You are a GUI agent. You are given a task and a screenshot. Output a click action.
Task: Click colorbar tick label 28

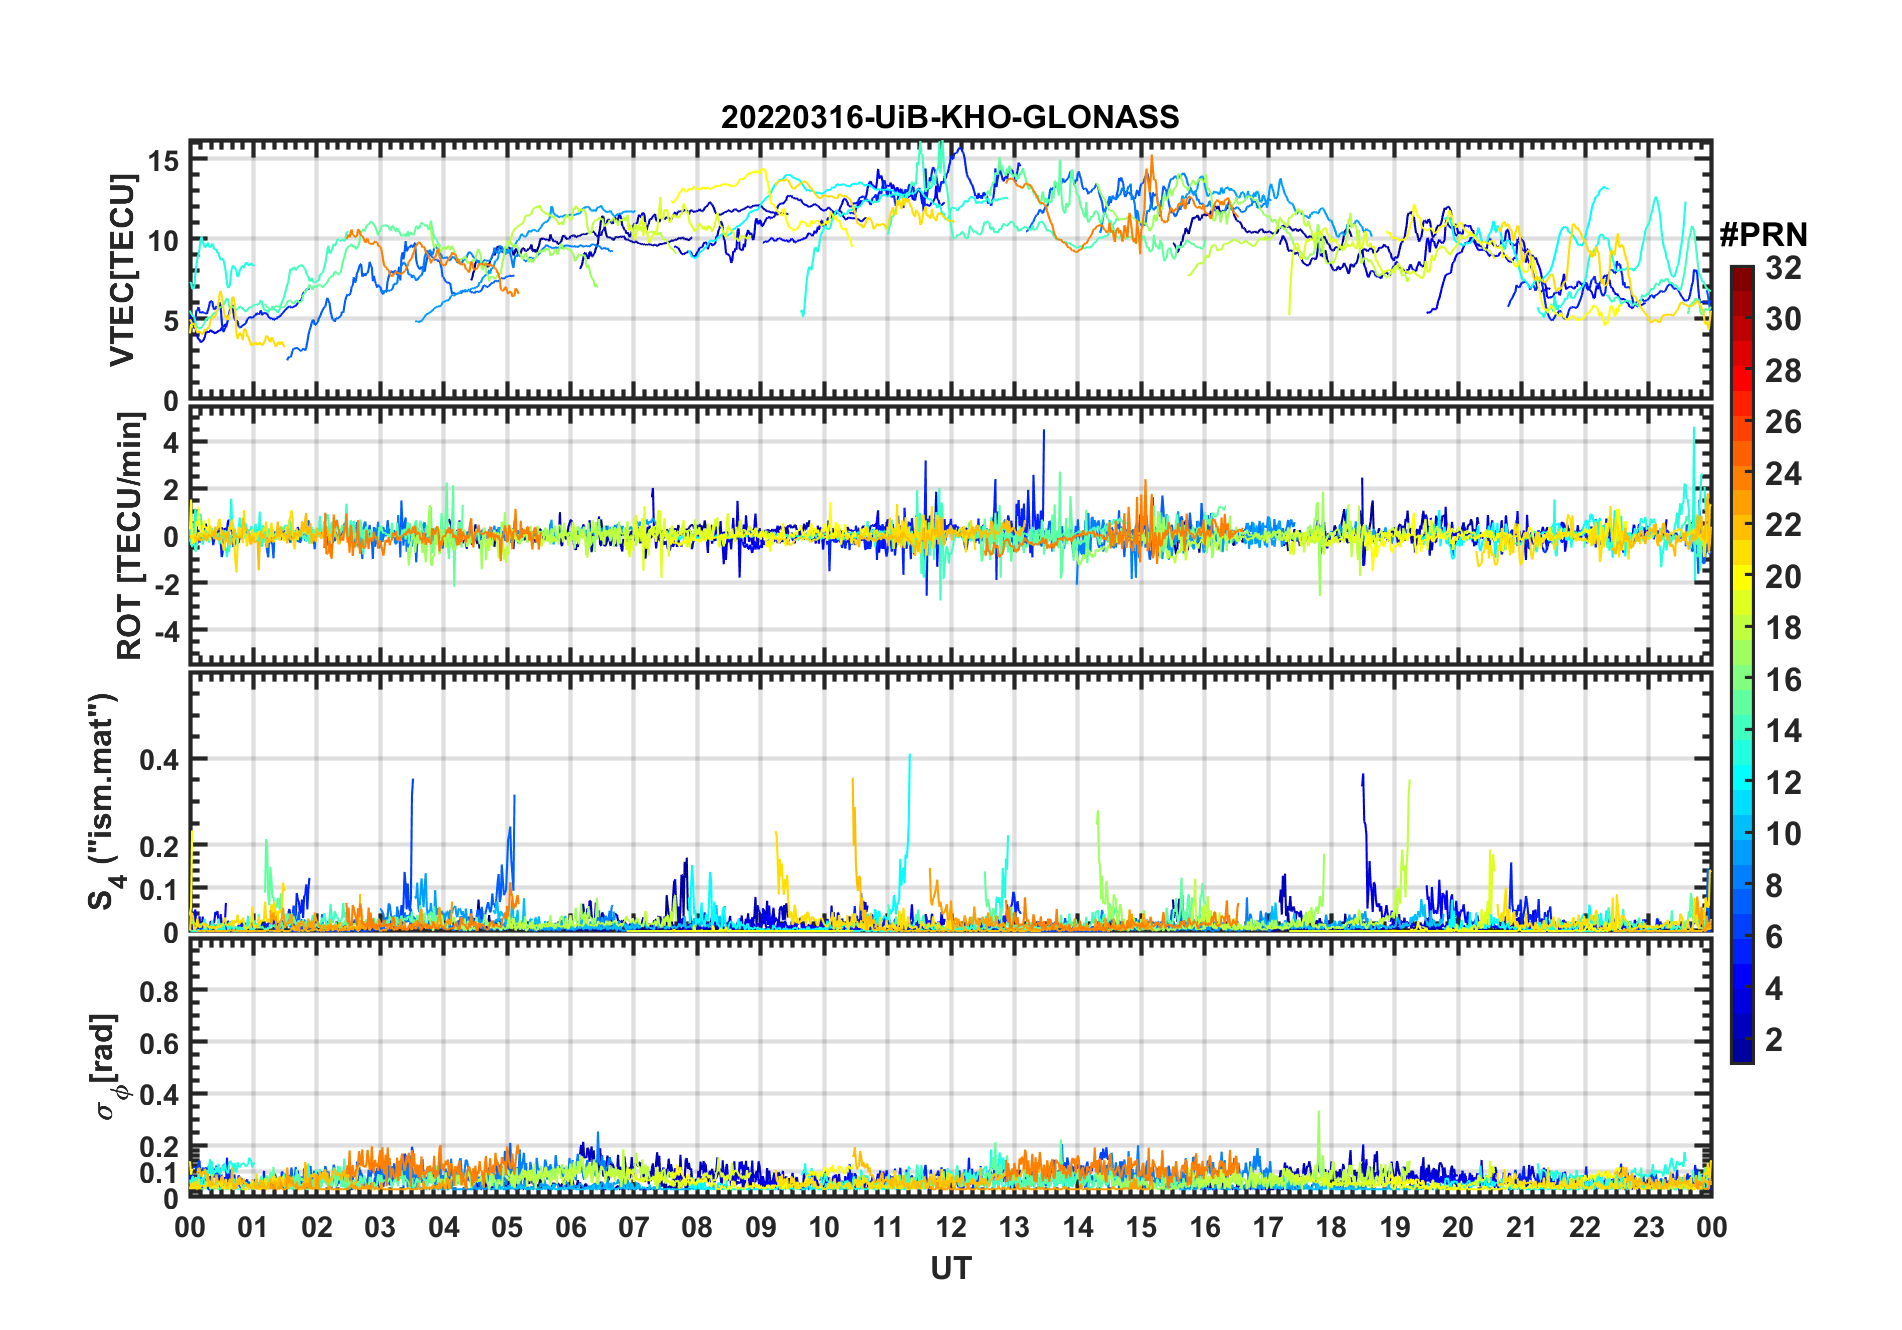(x=1783, y=370)
